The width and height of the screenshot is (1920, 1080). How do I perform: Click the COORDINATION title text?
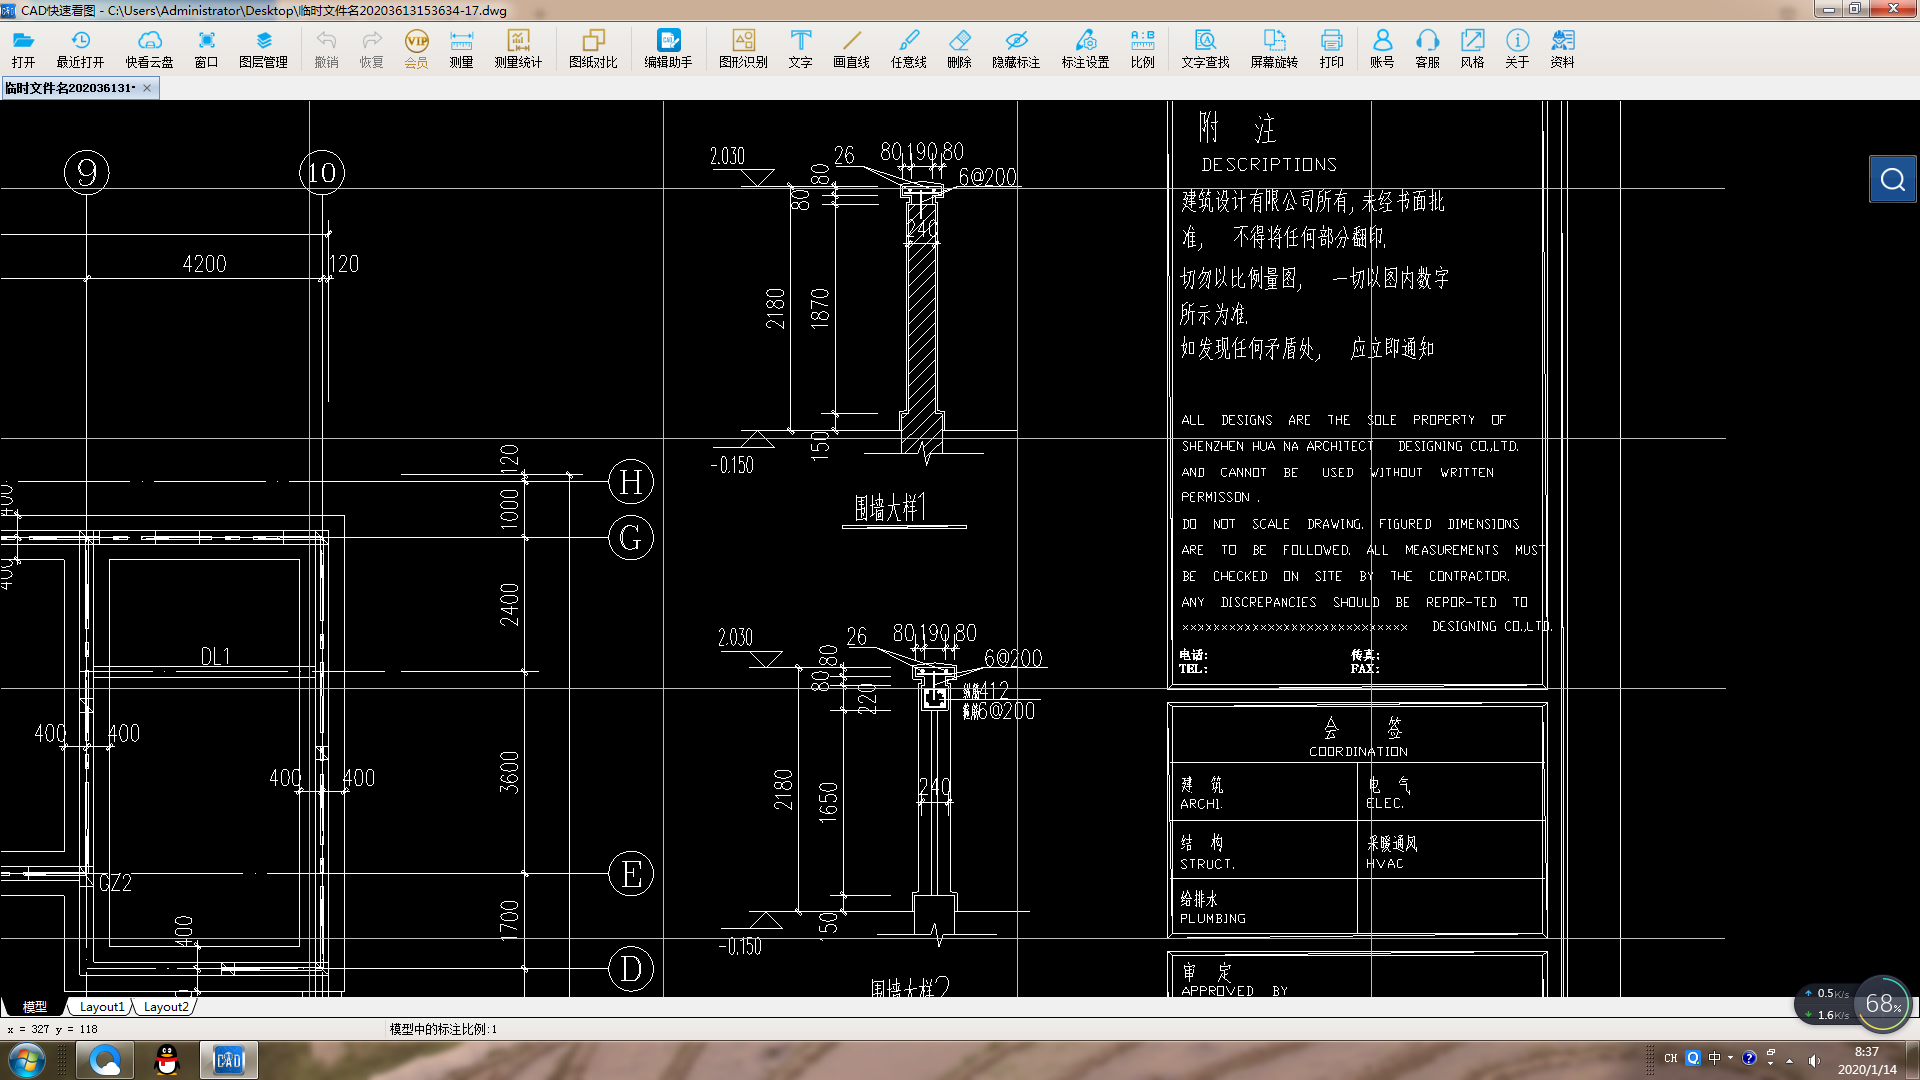pyautogui.click(x=1358, y=751)
